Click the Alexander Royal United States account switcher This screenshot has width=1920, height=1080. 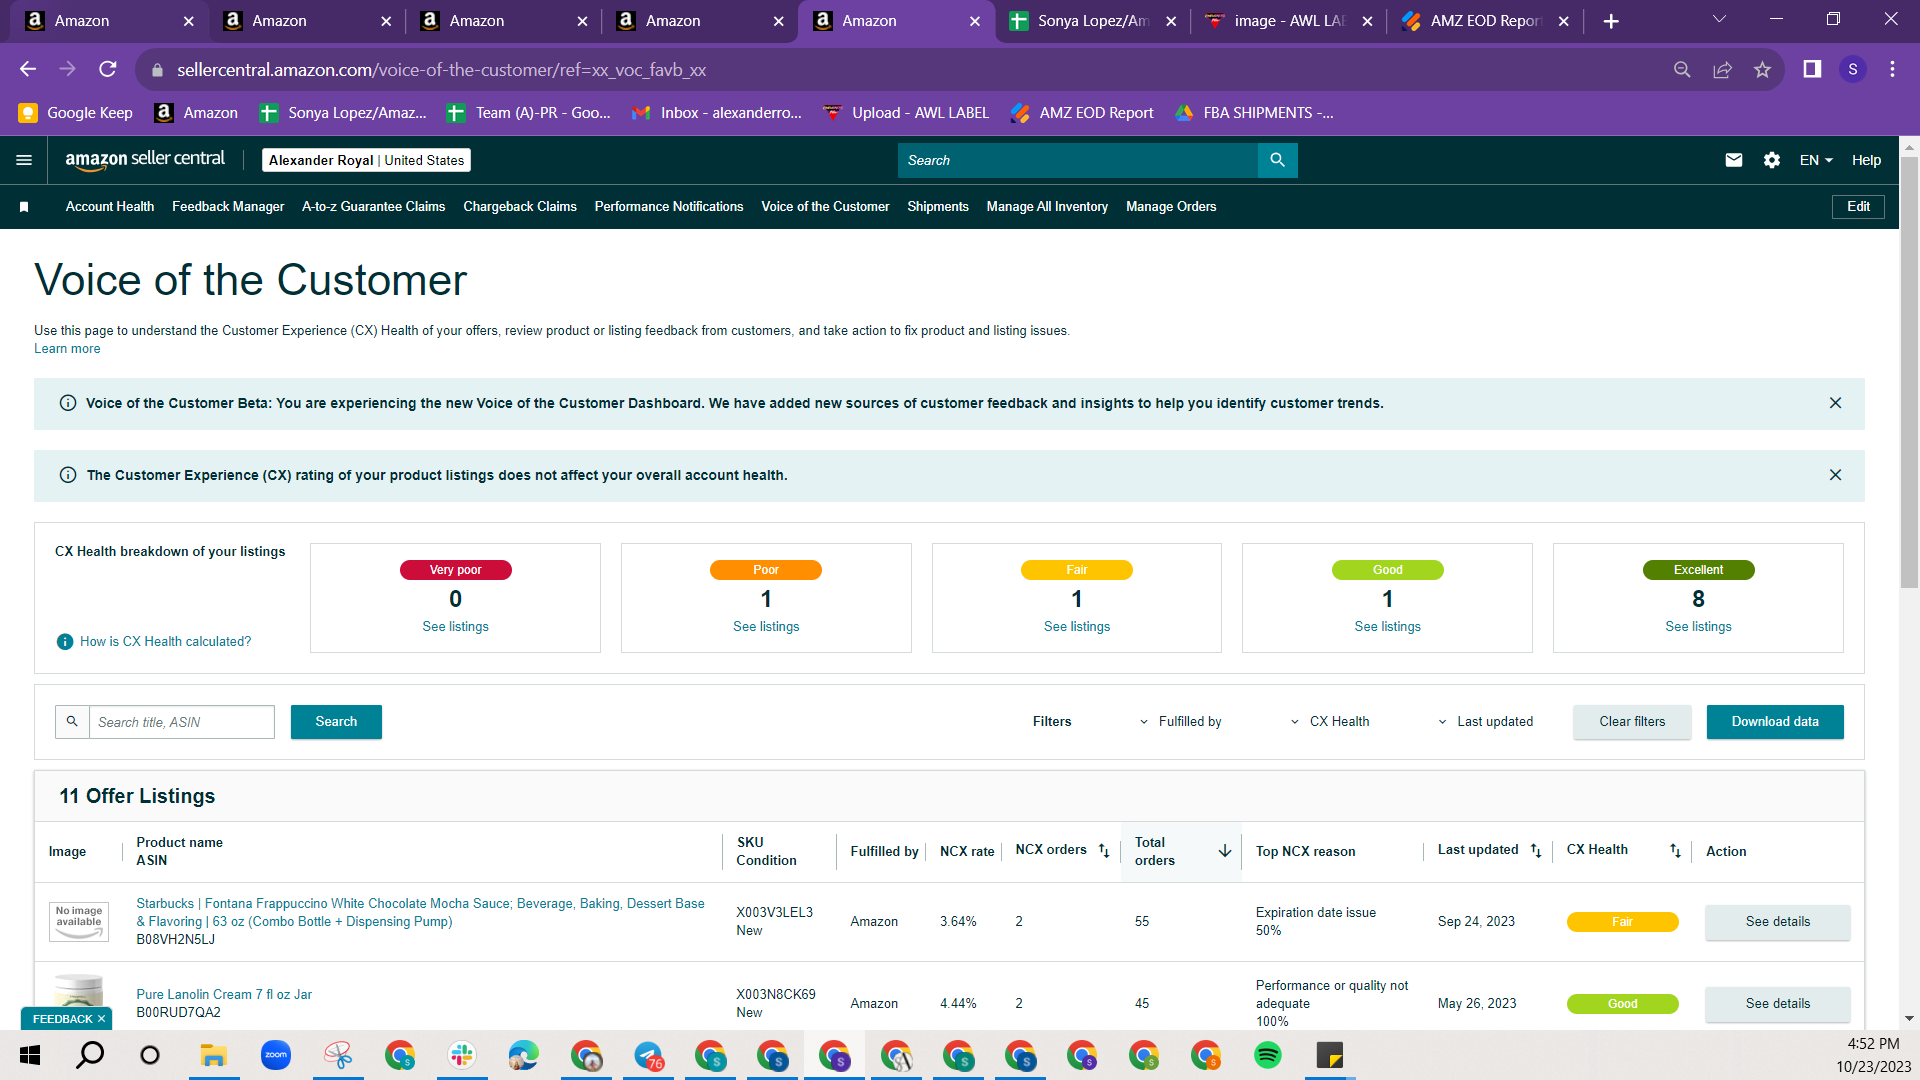coord(366,160)
